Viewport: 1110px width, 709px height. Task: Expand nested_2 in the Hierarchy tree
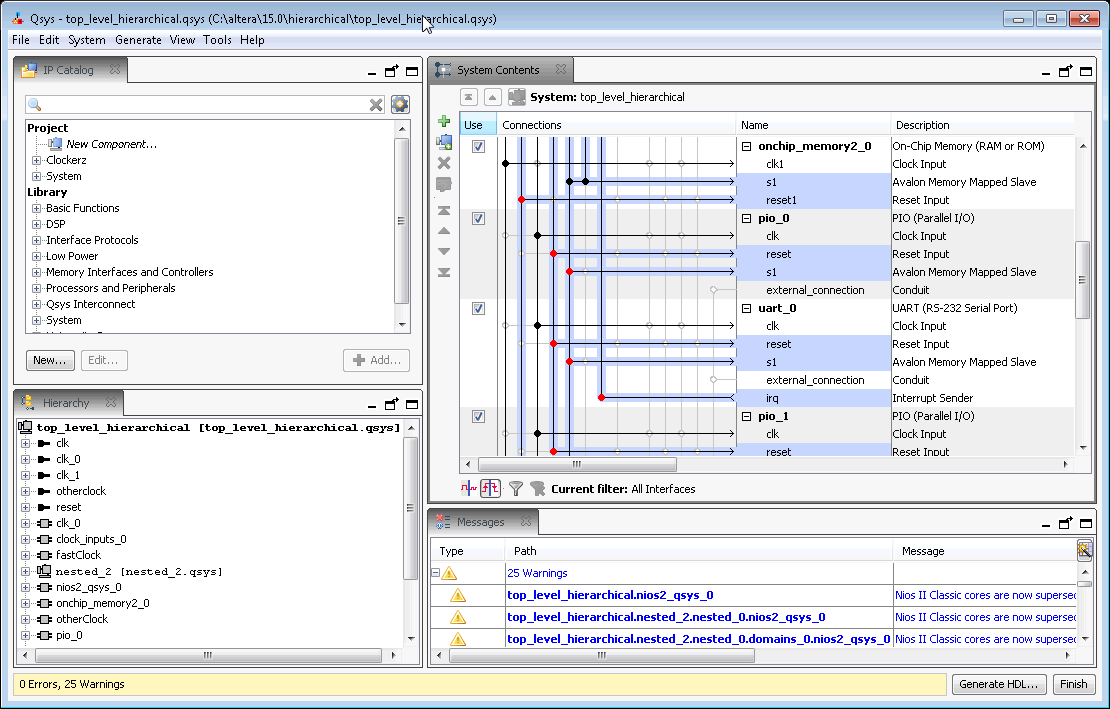25,571
